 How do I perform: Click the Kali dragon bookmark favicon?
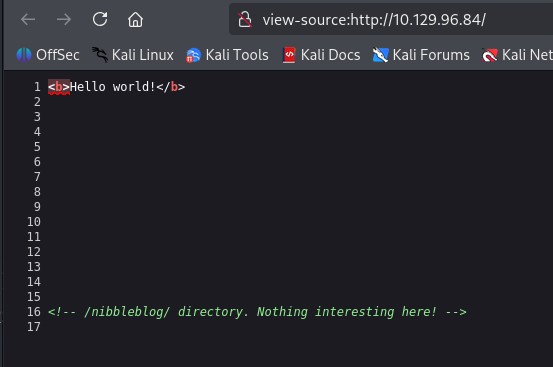[100, 55]
